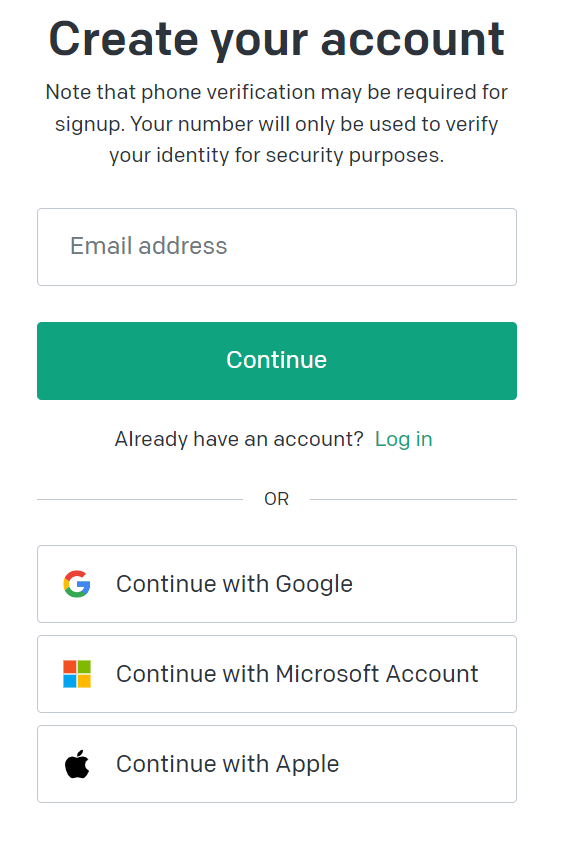577x849 pixels.
Task: Open the Log in link
Action: [404, 439]
